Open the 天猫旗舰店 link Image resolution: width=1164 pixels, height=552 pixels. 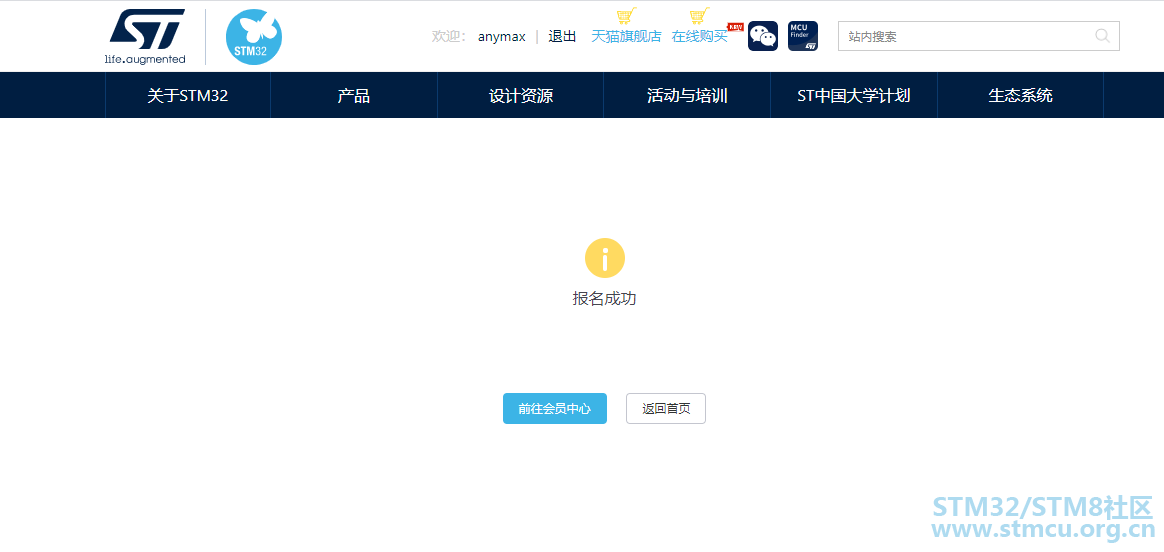point(626,36)
